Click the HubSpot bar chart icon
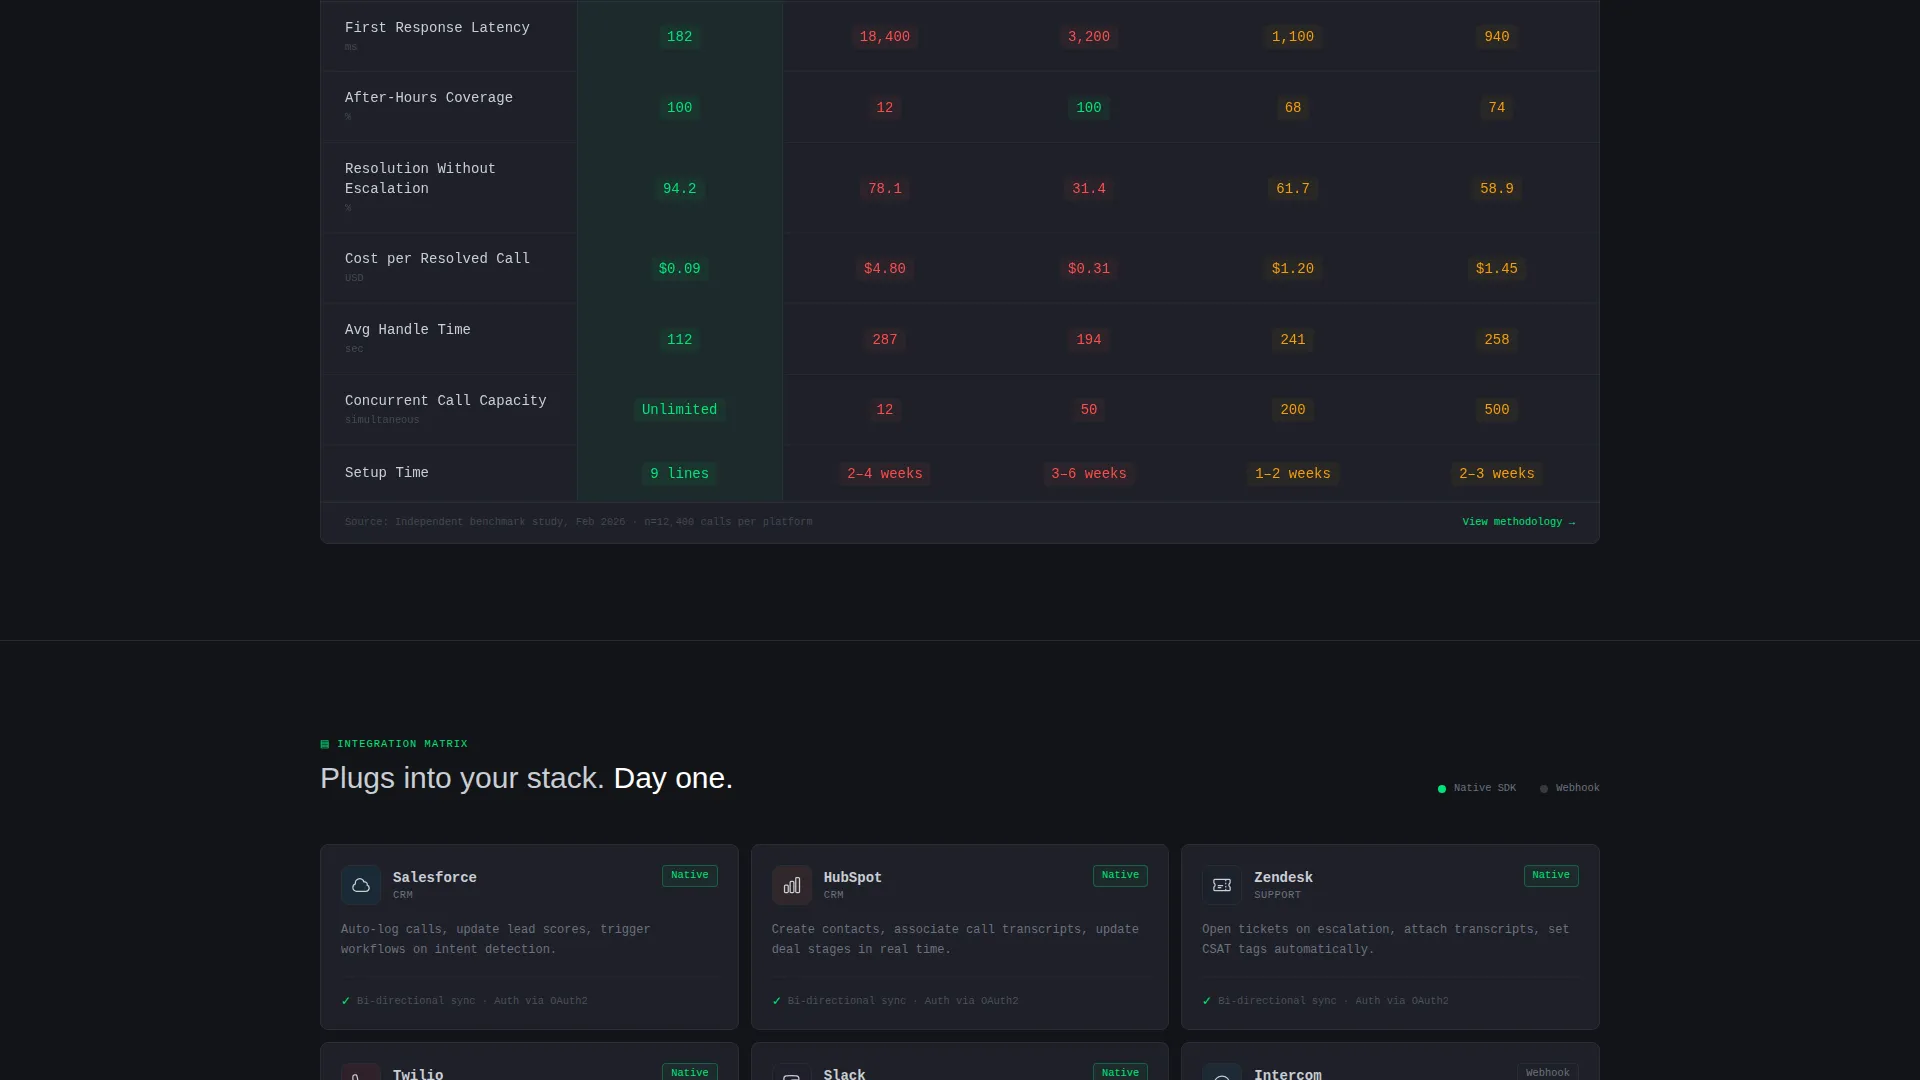Screen dimensions: 1920x1080 [x=792, y=885]
